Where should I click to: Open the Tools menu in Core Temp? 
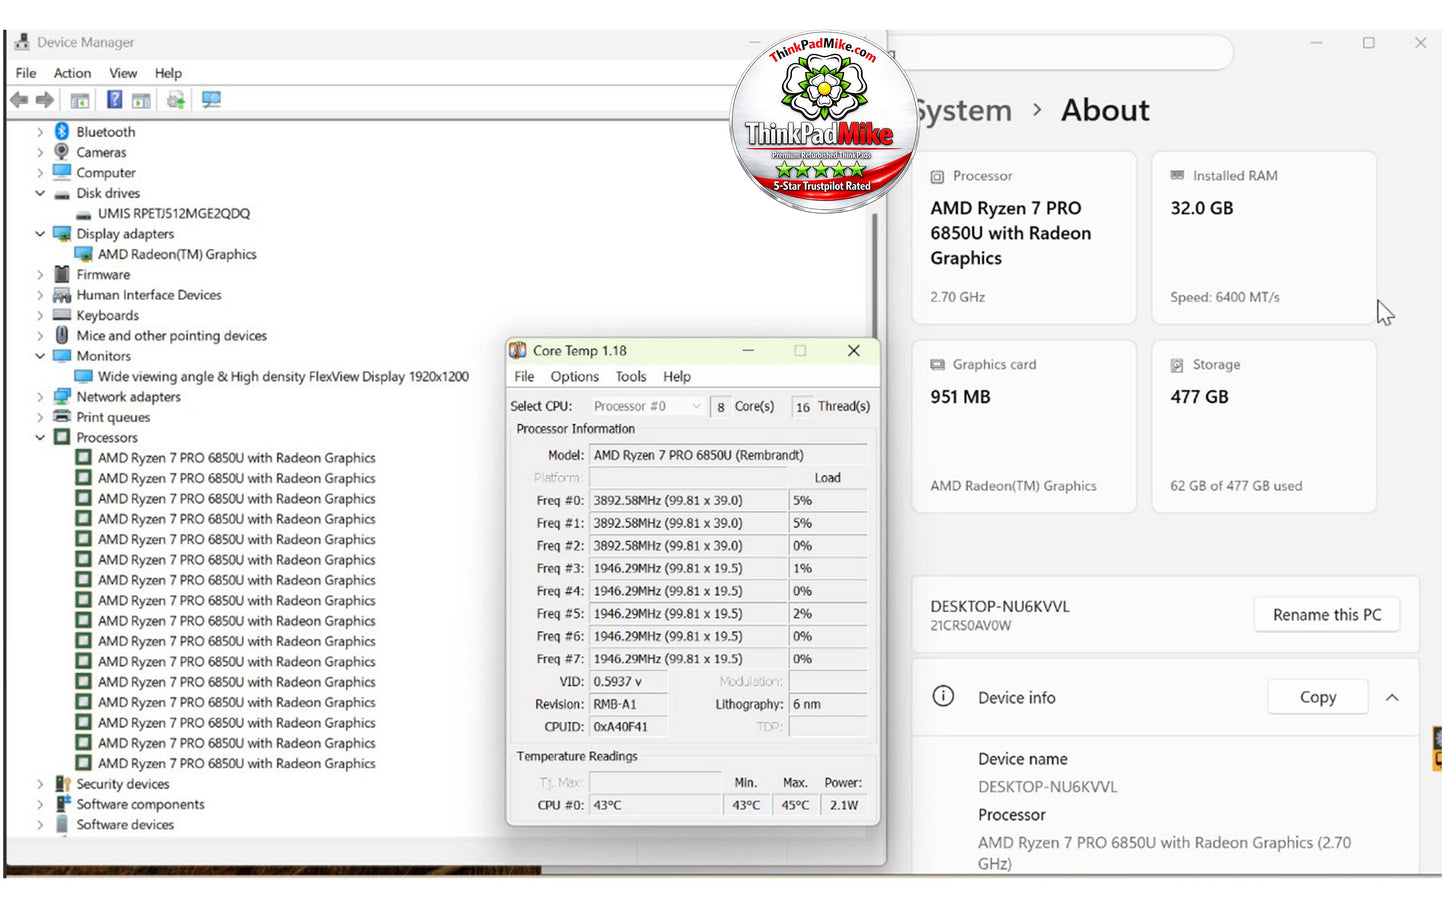631,377
